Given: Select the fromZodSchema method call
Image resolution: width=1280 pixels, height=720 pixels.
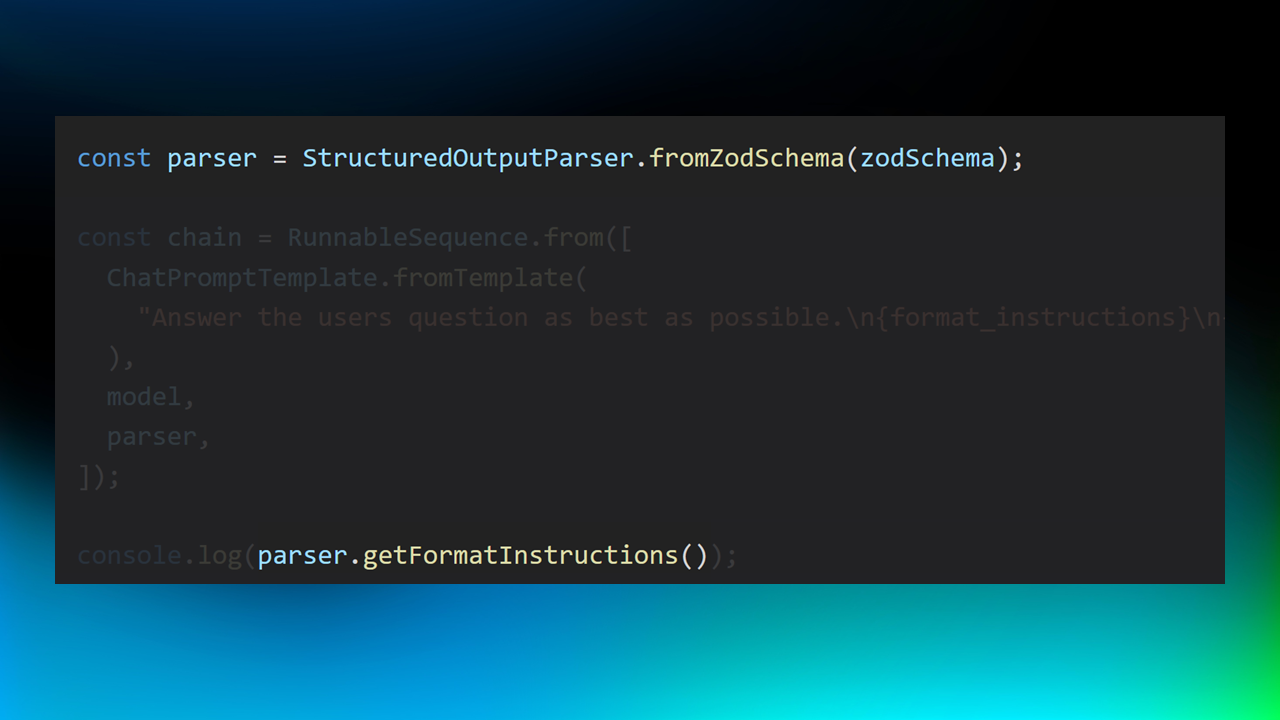Looking at the screenshot, I should click(747, 159).
